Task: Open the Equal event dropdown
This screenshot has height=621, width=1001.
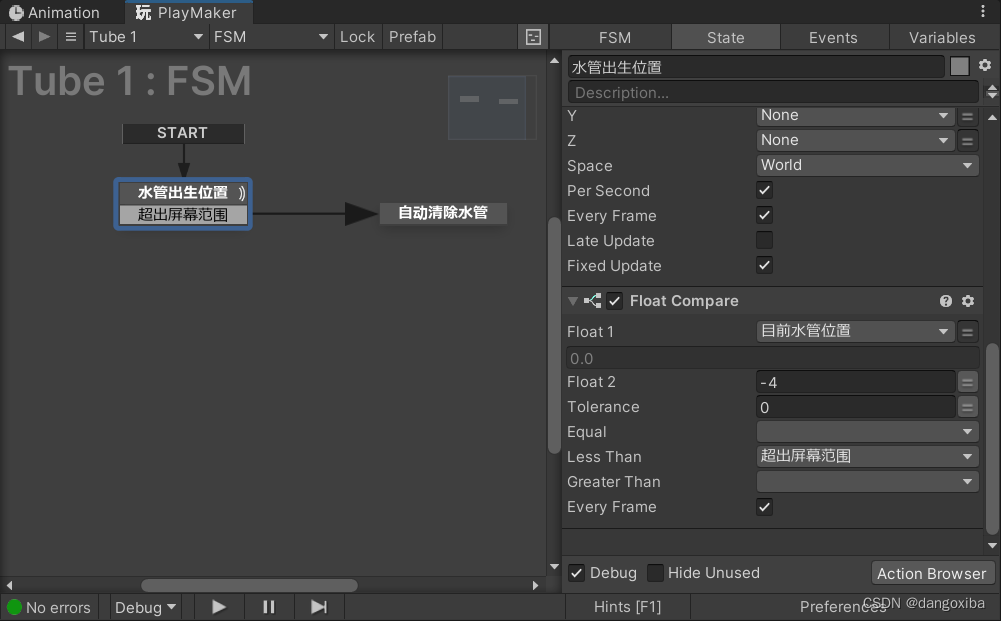Action: pyautogui.click(x=868, y=431)
